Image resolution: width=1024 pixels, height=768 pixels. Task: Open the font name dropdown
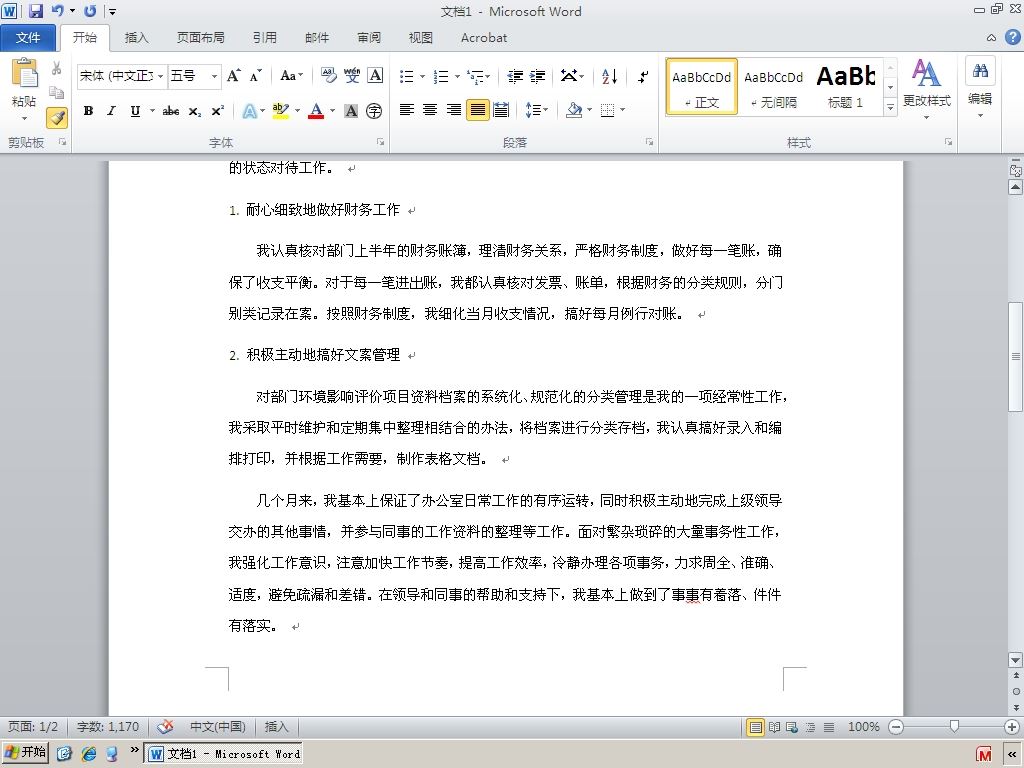(122, 76)
